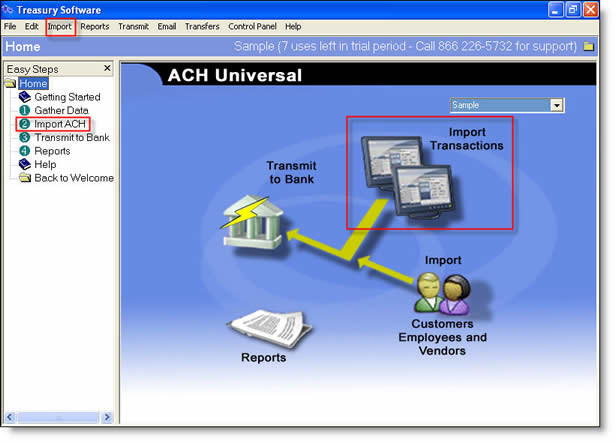The image size is (616, 443).
Task: Open the Transmit menu
Action: tap(133, 27)
